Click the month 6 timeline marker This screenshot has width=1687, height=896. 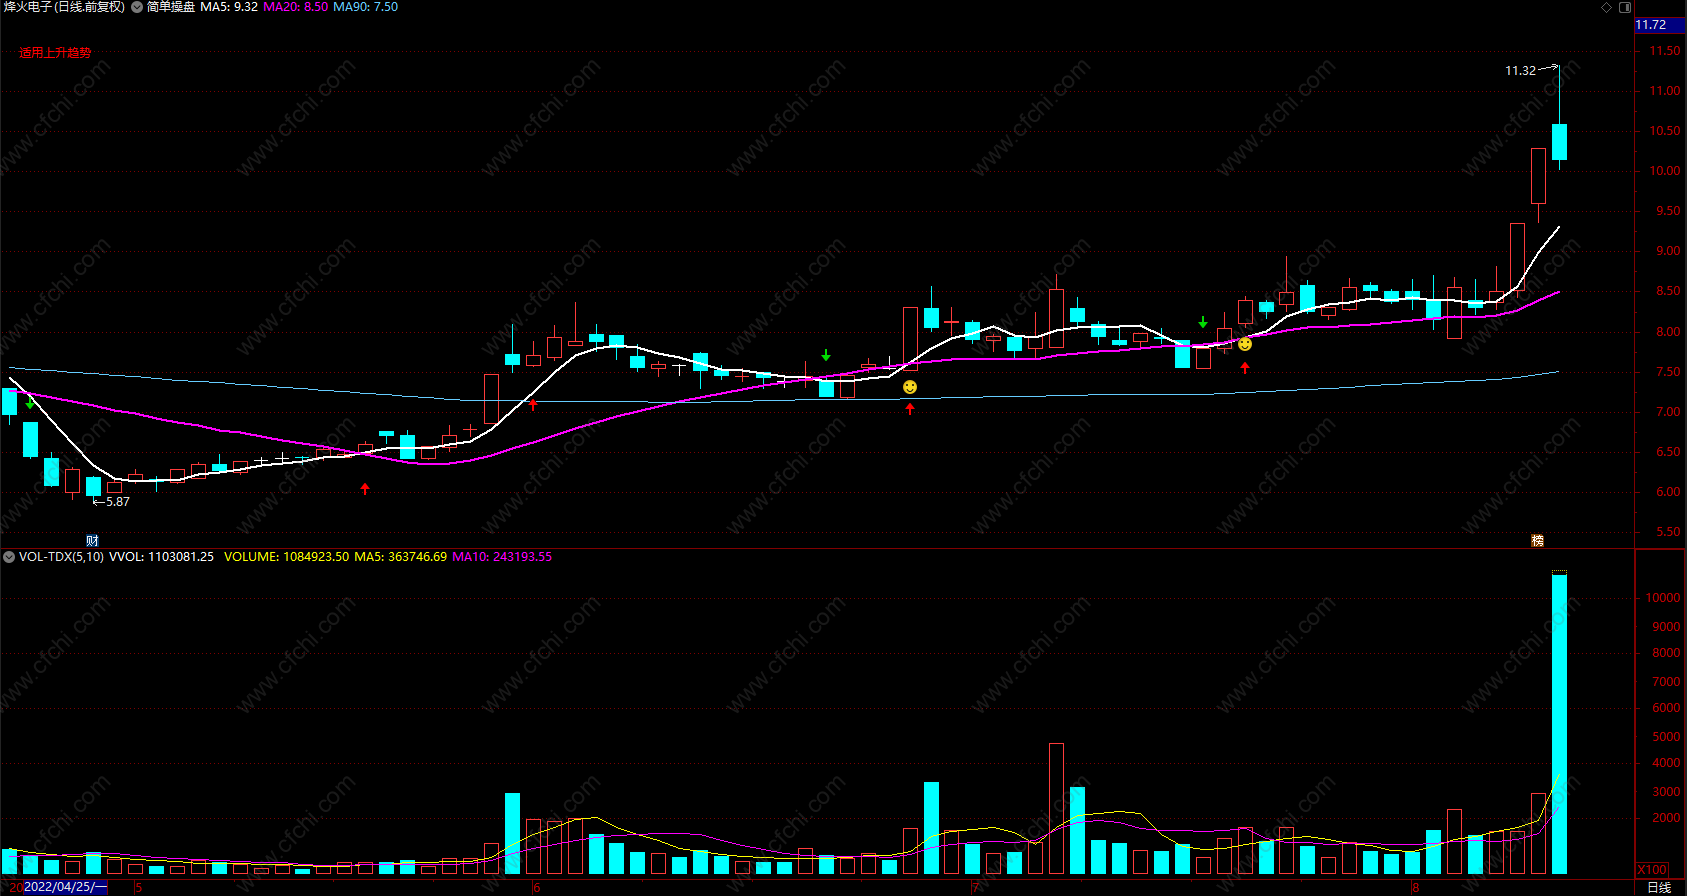(537, 887)
